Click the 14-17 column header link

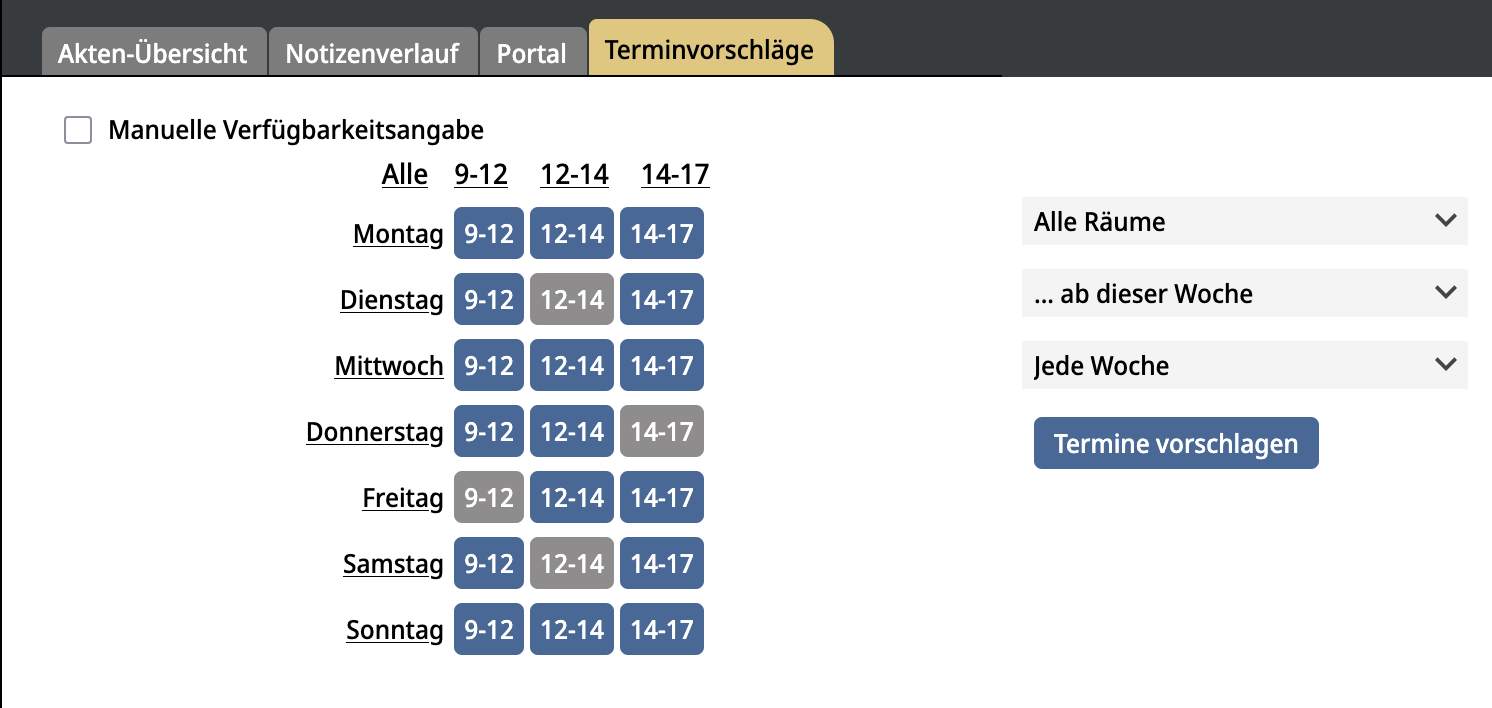coord(675,175)
